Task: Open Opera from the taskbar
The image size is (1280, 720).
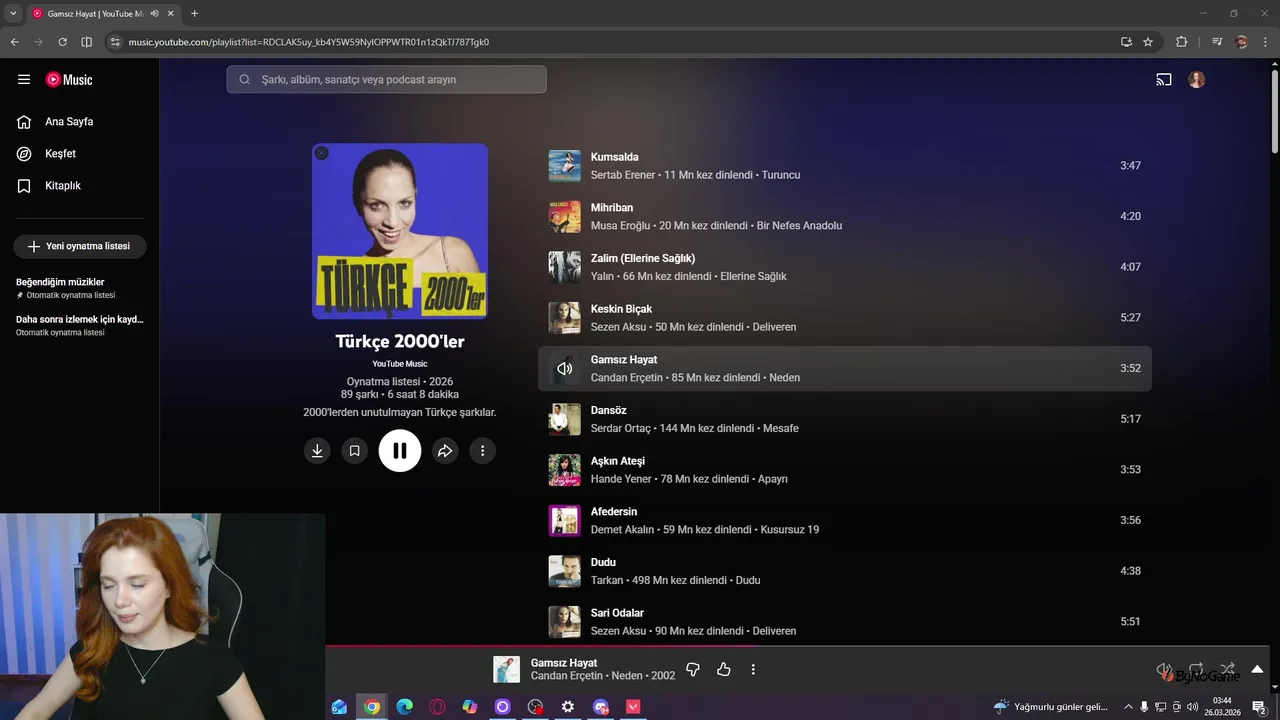Action: coord(437,707)
